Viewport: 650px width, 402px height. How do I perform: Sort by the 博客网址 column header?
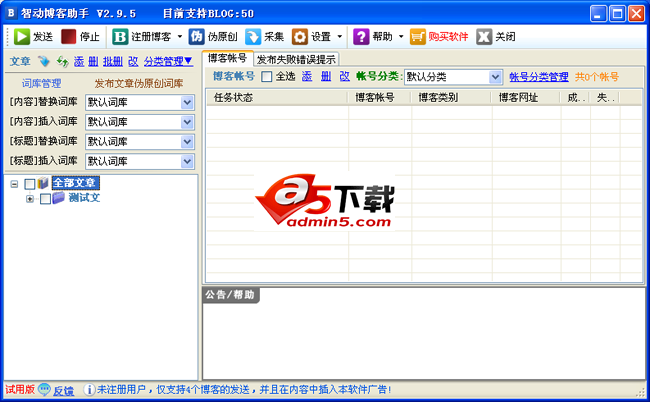coord(526,98)
